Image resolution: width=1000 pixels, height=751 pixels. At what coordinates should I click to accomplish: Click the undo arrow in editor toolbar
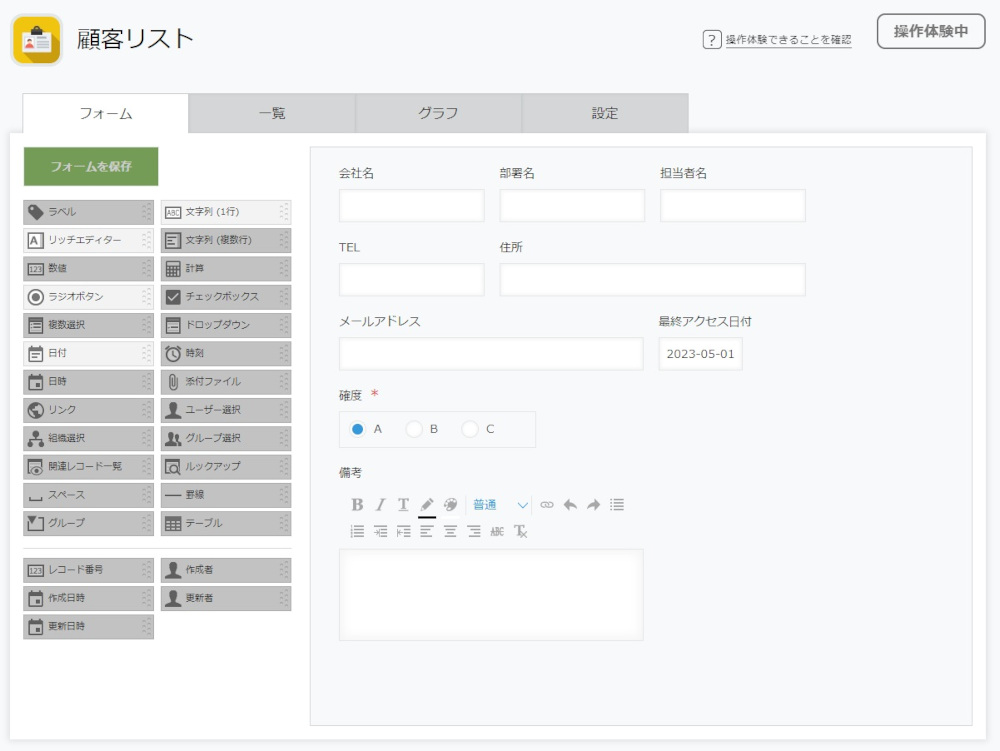tap(570, 505)
